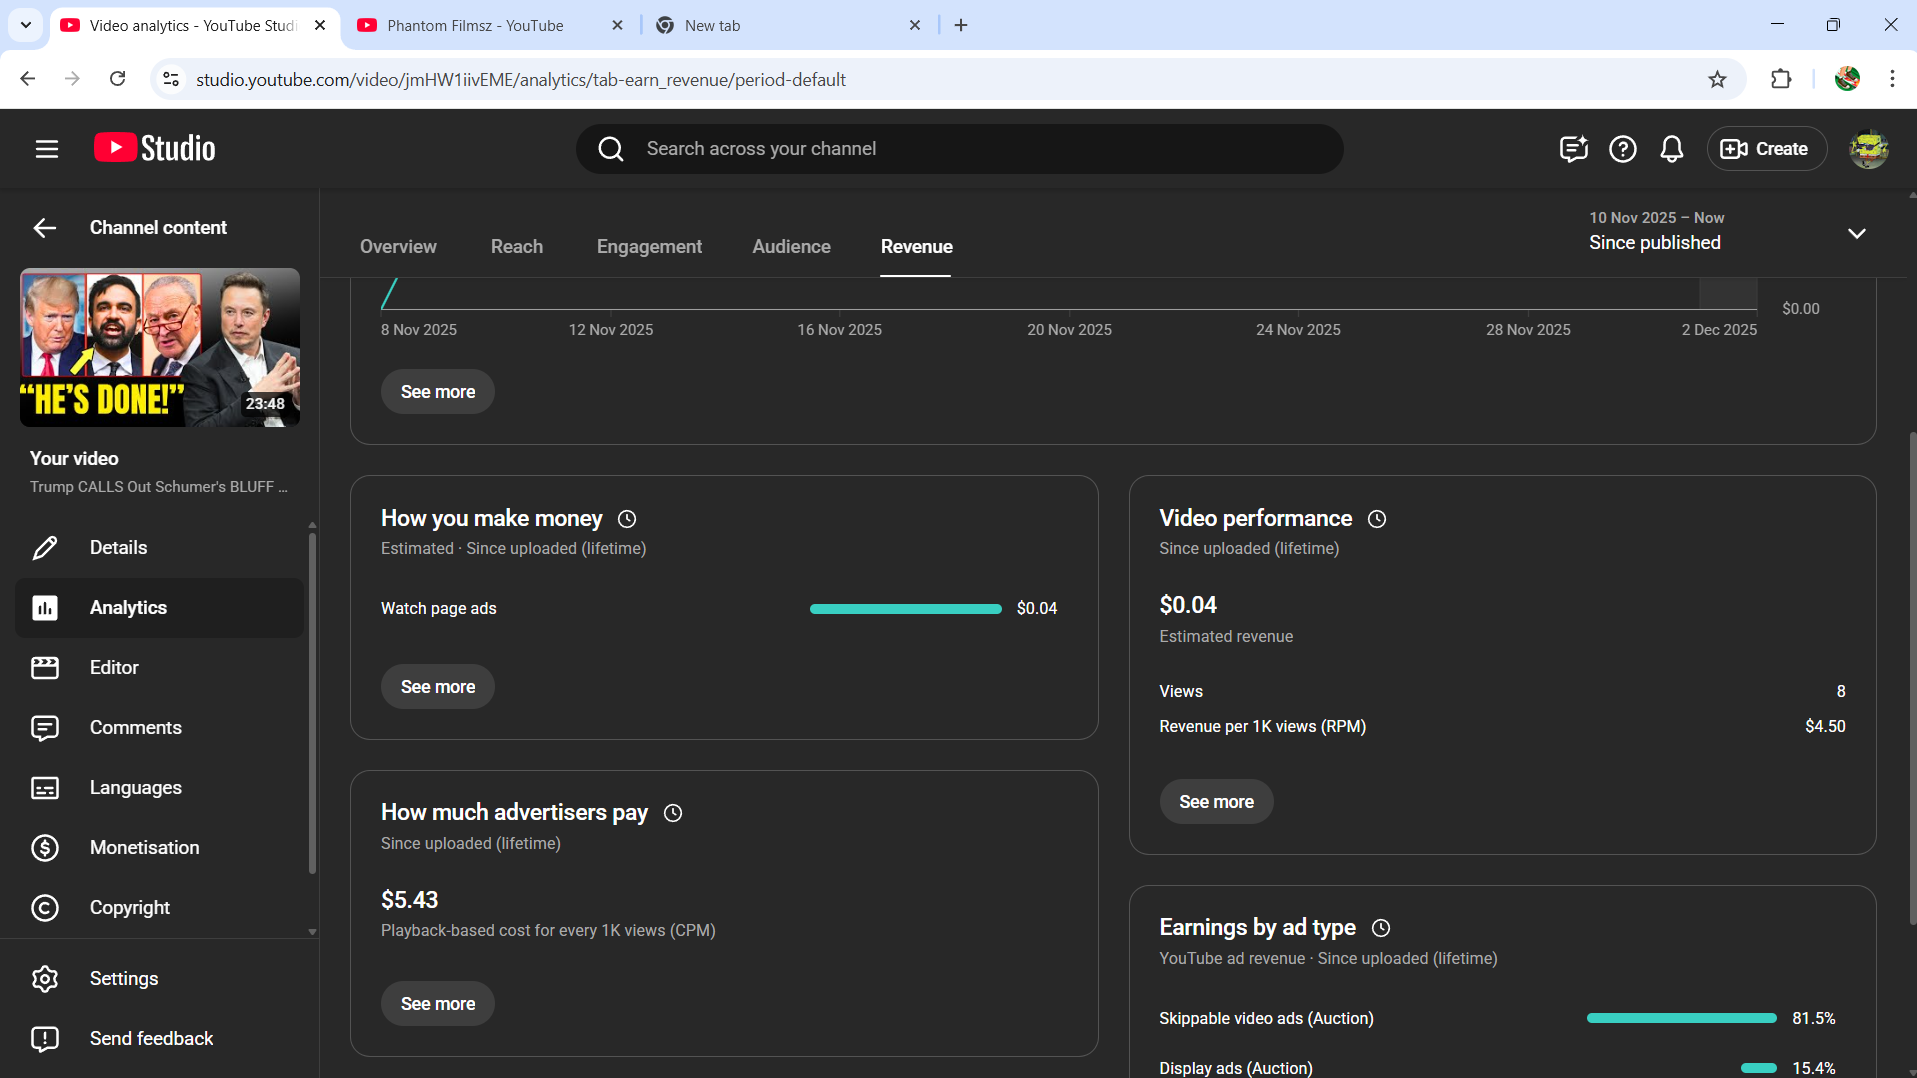Image resolution: width=1917 pixels, height=1078 pixels.
Task: Switch to the Audience tab
Action: pyautogui.click(x=791, y=247)
